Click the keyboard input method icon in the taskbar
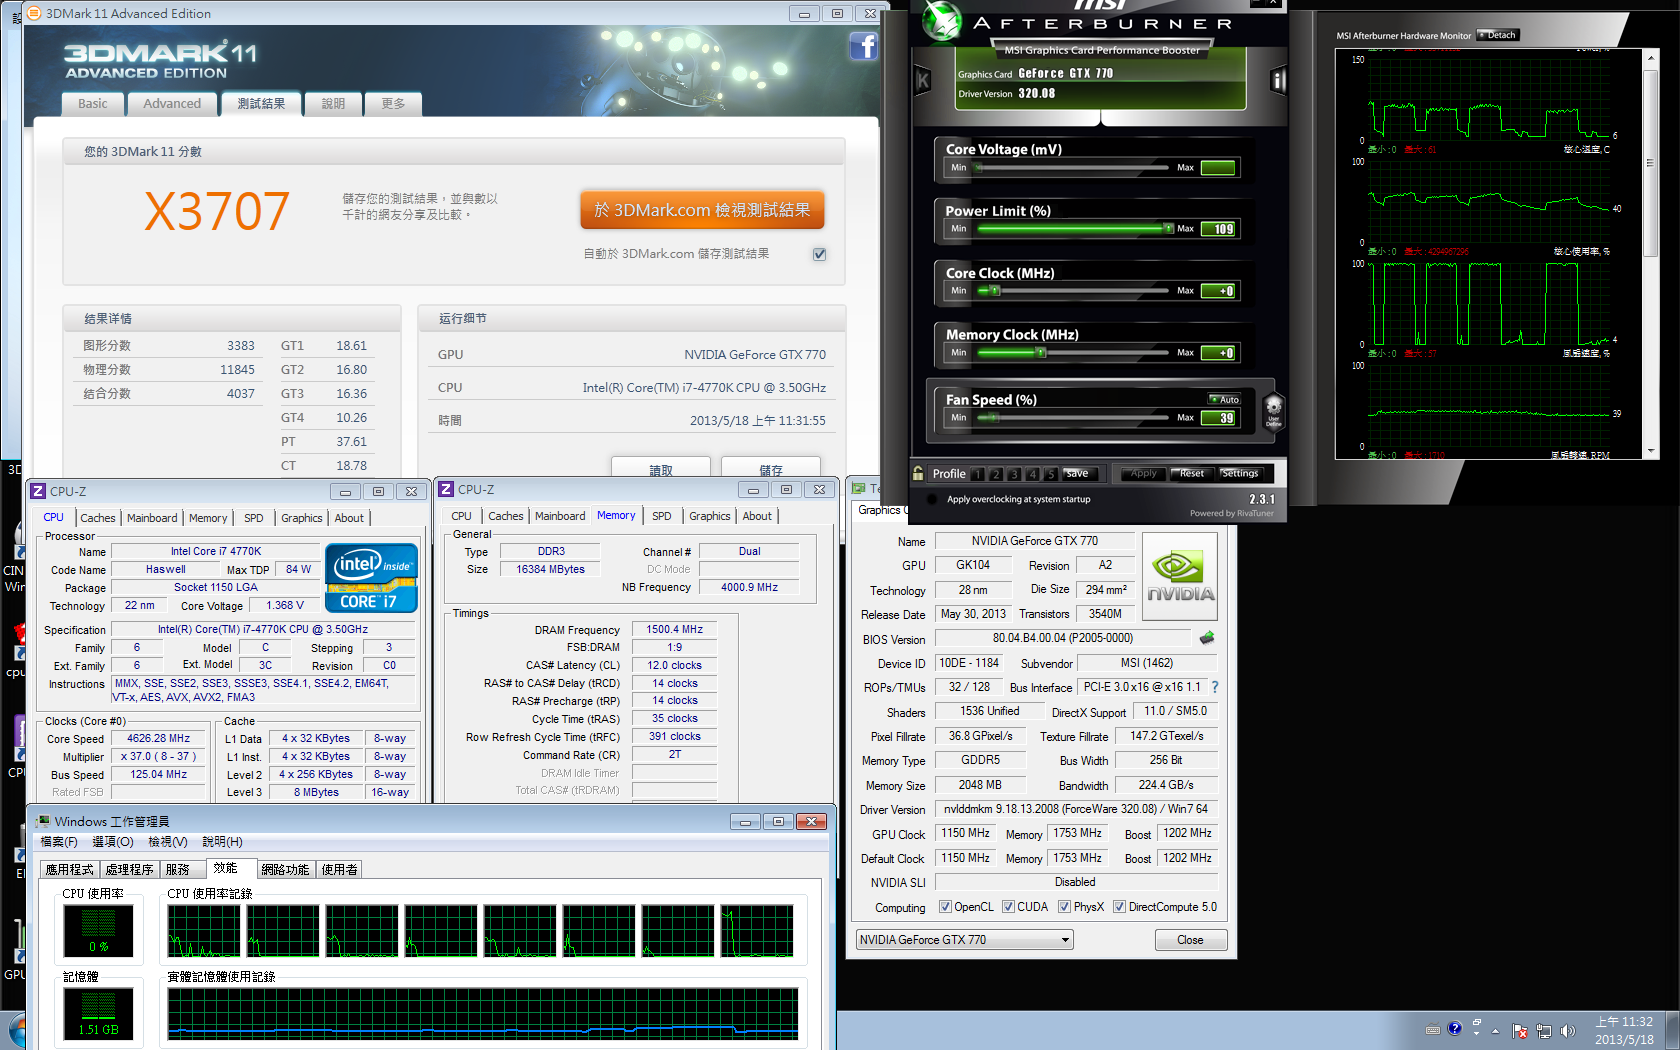Image resolution: width=1680 pixels, height=1050 pixels. pos(1433,1029)
